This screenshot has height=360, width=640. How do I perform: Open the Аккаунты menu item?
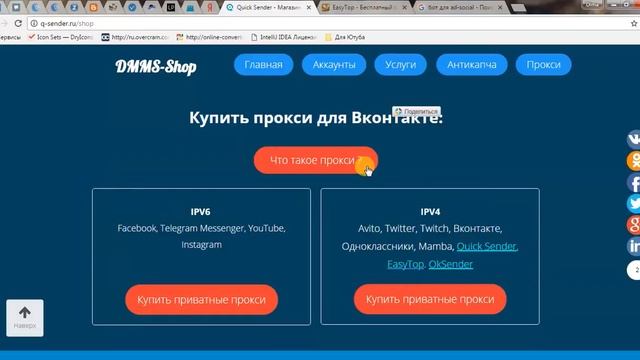334,64
